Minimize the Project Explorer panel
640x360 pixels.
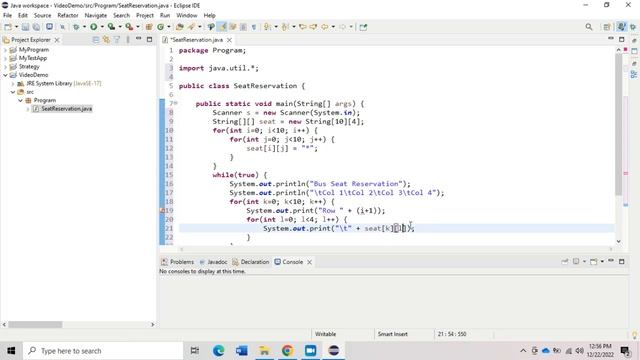point(139,39)
